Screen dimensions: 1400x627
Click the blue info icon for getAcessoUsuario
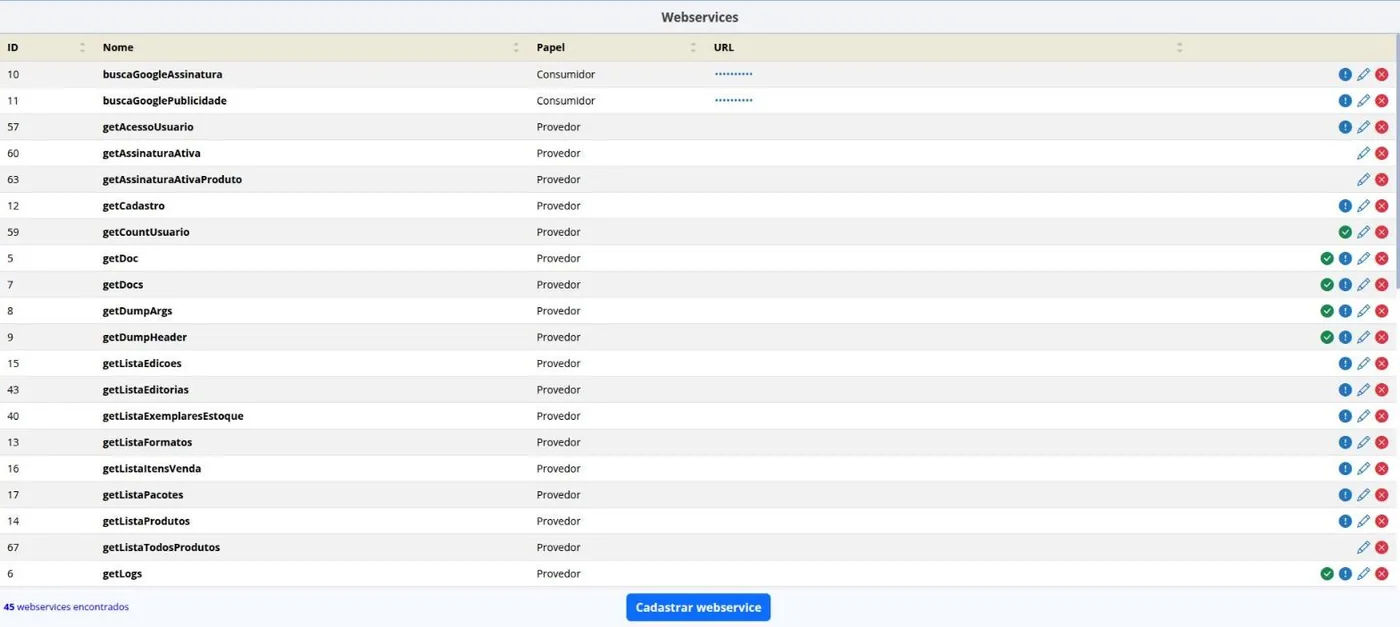(x=1345, y=127)
